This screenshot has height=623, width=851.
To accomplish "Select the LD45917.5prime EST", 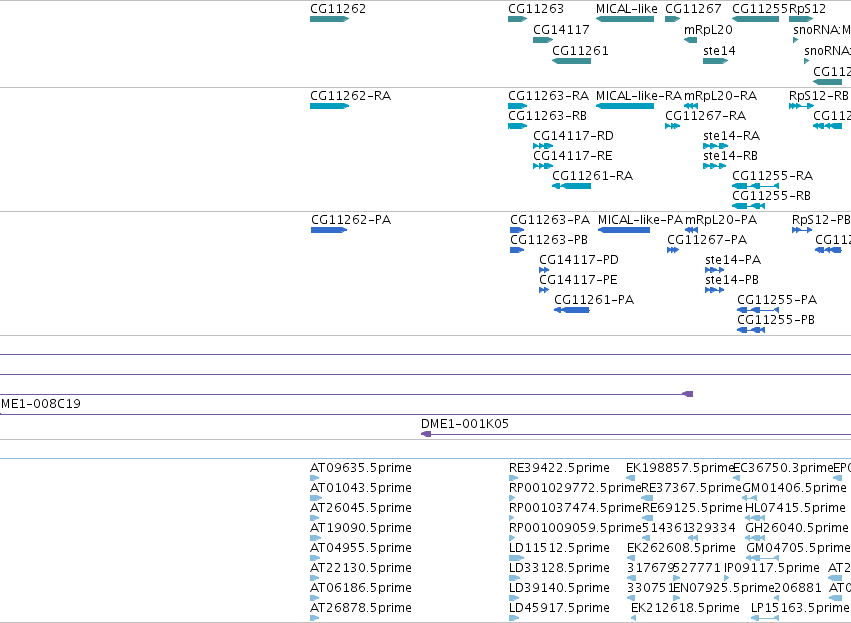I will 513,618.
